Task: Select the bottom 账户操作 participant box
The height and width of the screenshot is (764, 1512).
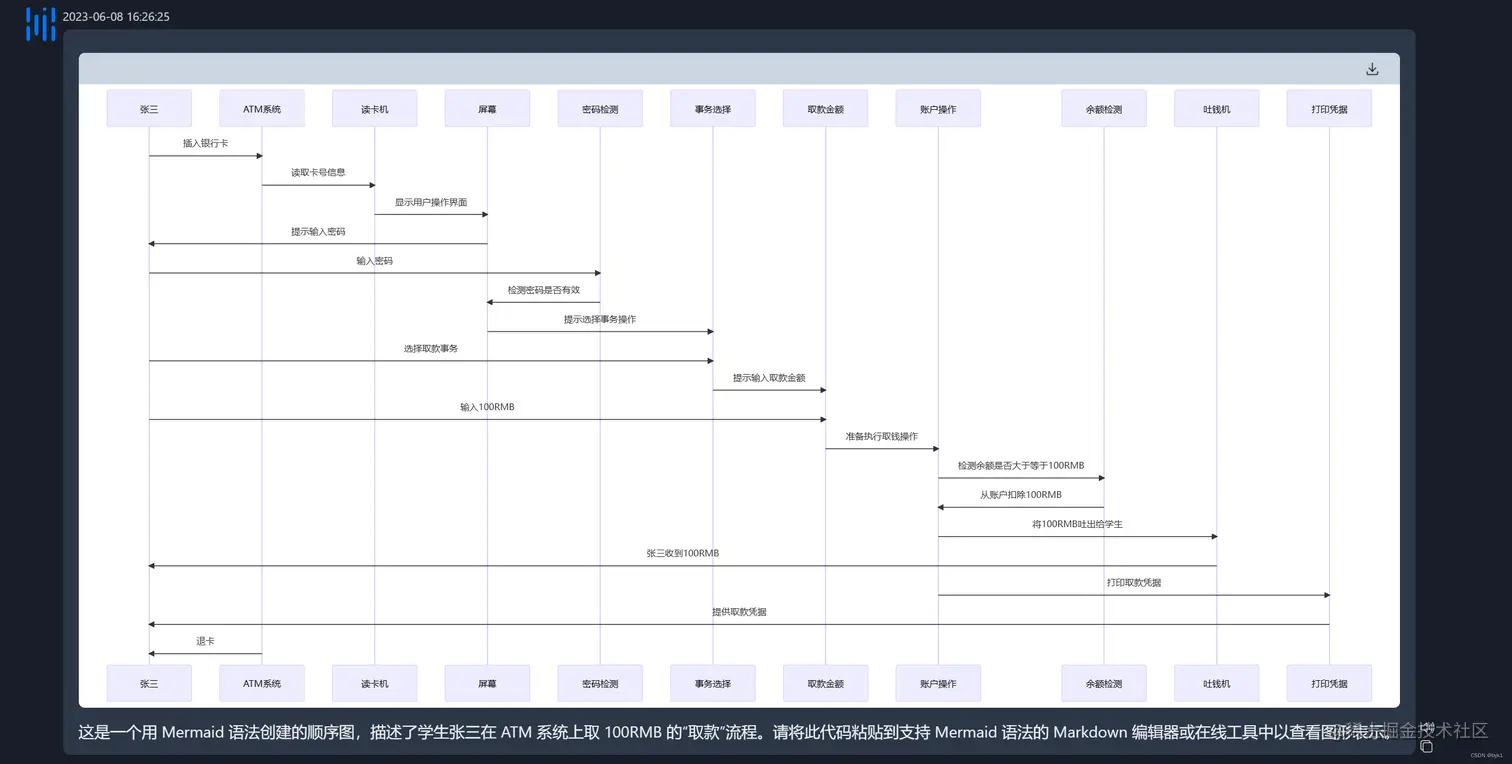Action: (938, 684)
